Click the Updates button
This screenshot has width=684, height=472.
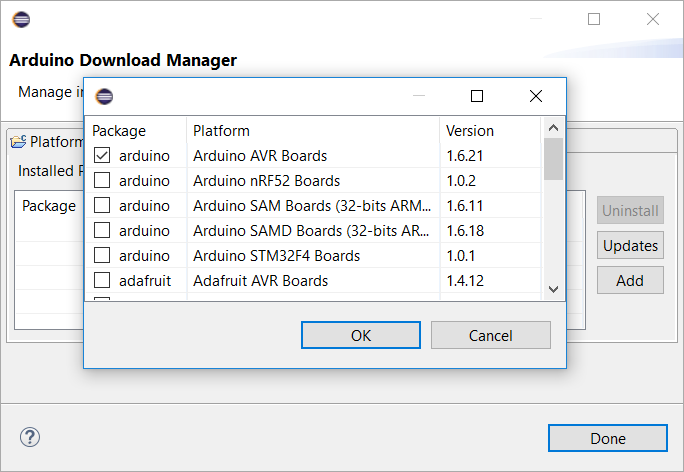click(x=630, y=245)
